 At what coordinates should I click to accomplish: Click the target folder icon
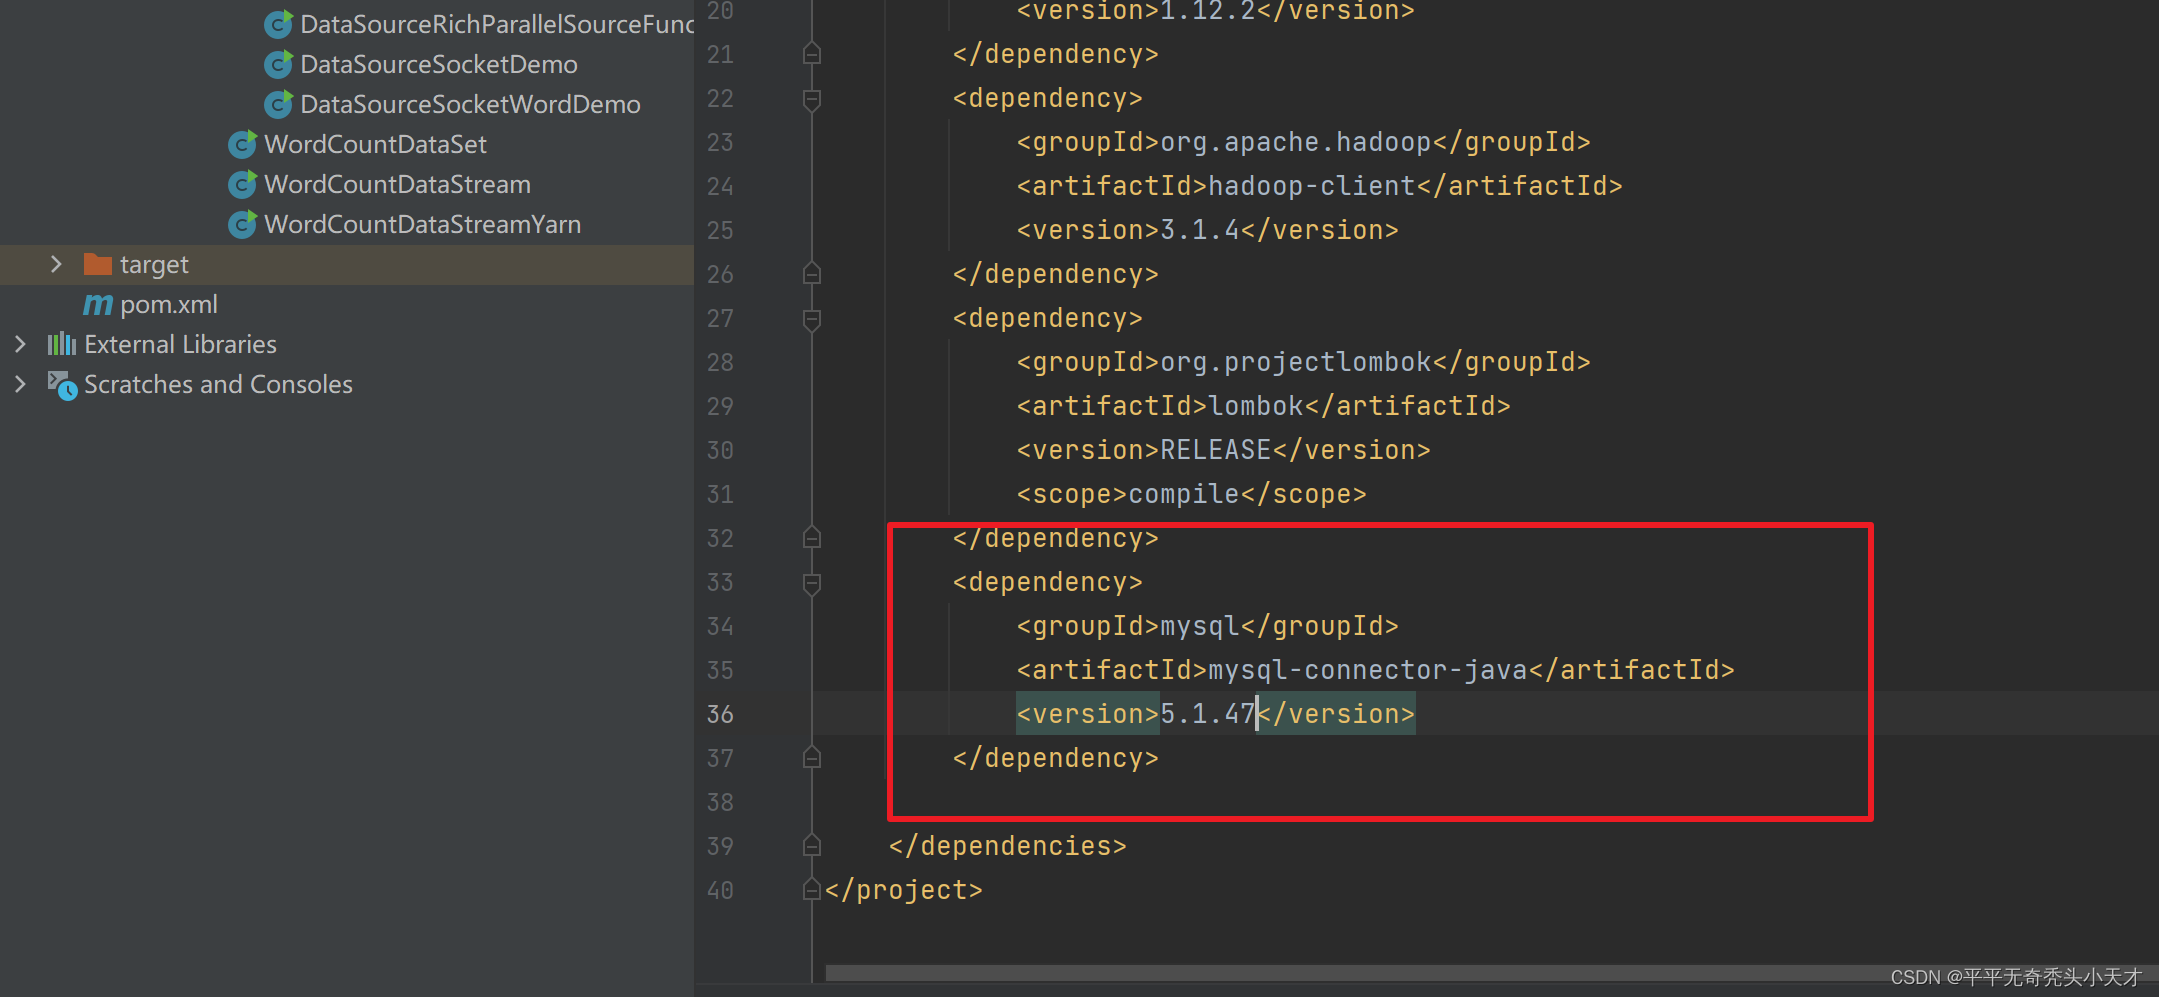[98, 264]
